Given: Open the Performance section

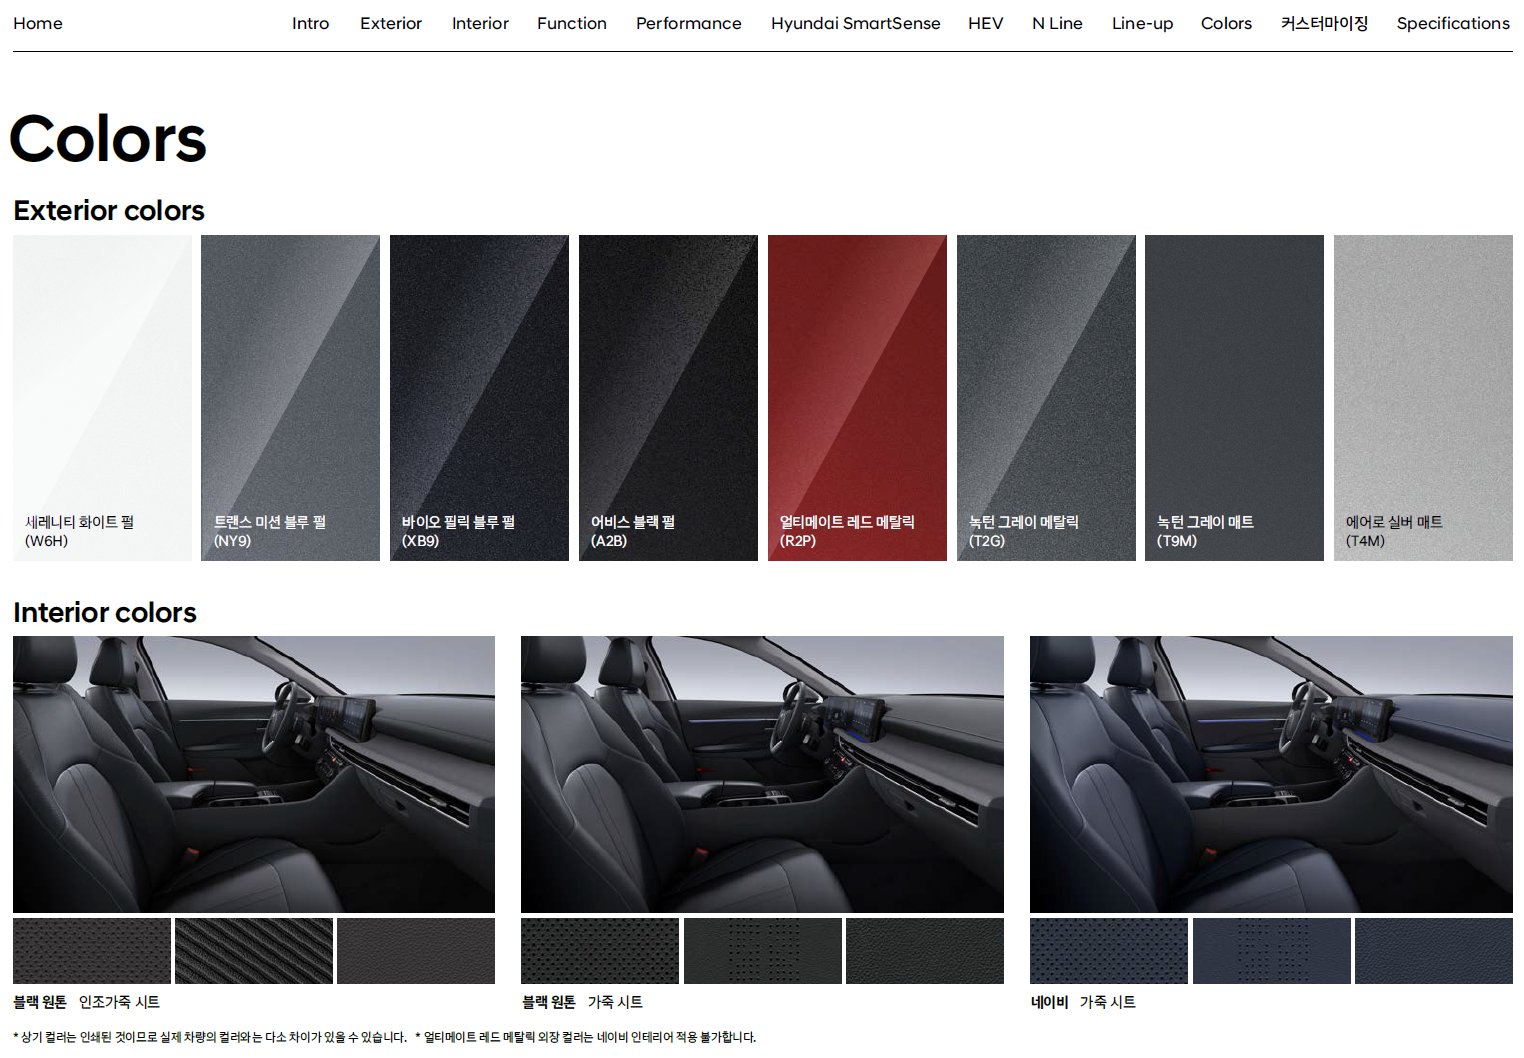Looking at the screenshot, I should pyautogui.click(x=689, y=23).
